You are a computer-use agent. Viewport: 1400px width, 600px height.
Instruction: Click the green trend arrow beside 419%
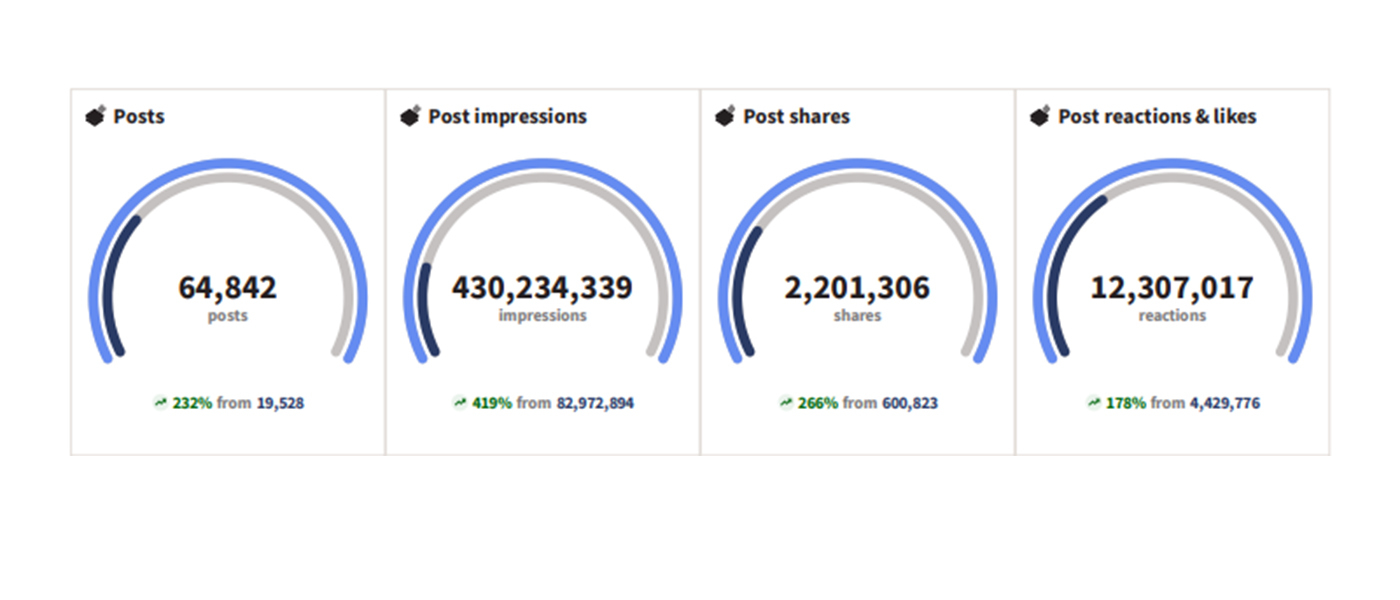460,404
